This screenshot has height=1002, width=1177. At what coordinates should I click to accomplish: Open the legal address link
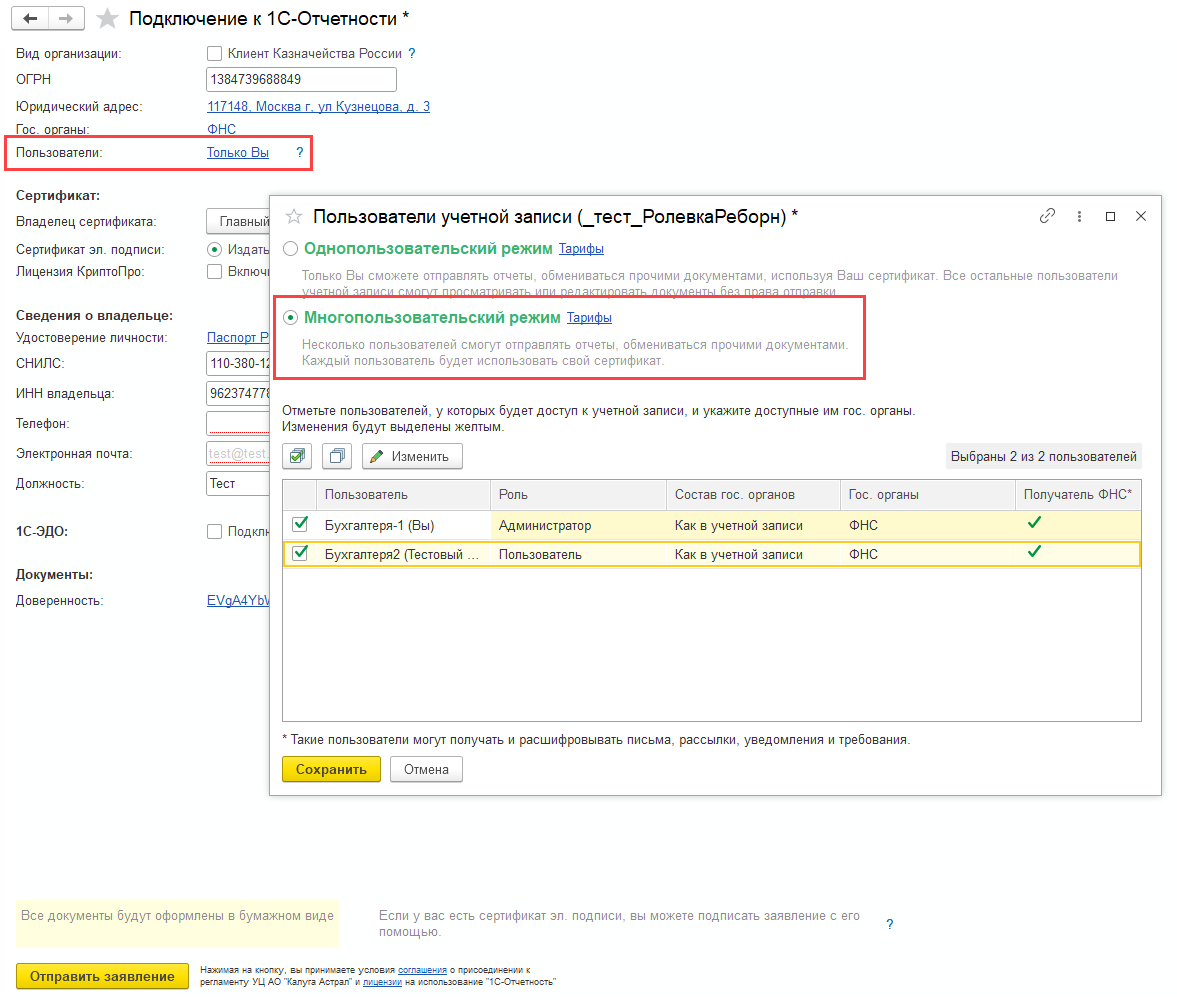click(x=318, y=106)
